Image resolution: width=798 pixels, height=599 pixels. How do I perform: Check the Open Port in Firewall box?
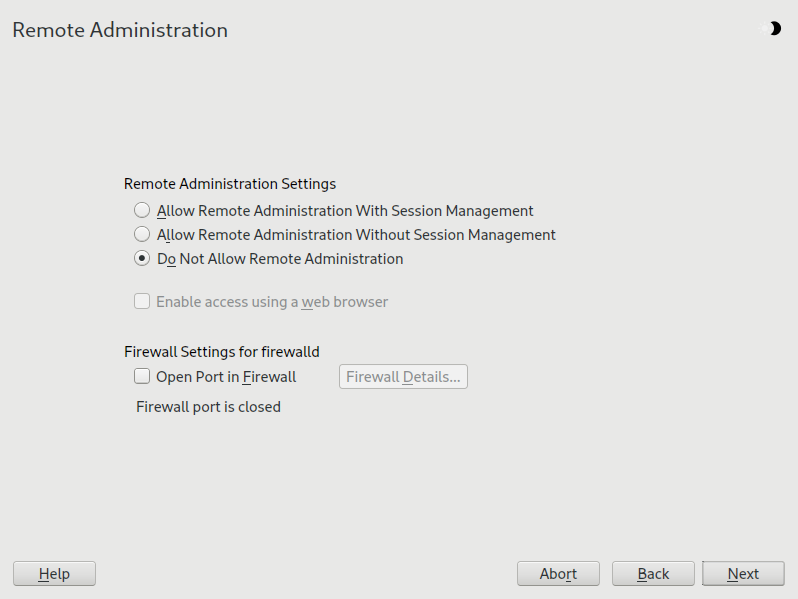click(142, 377)
